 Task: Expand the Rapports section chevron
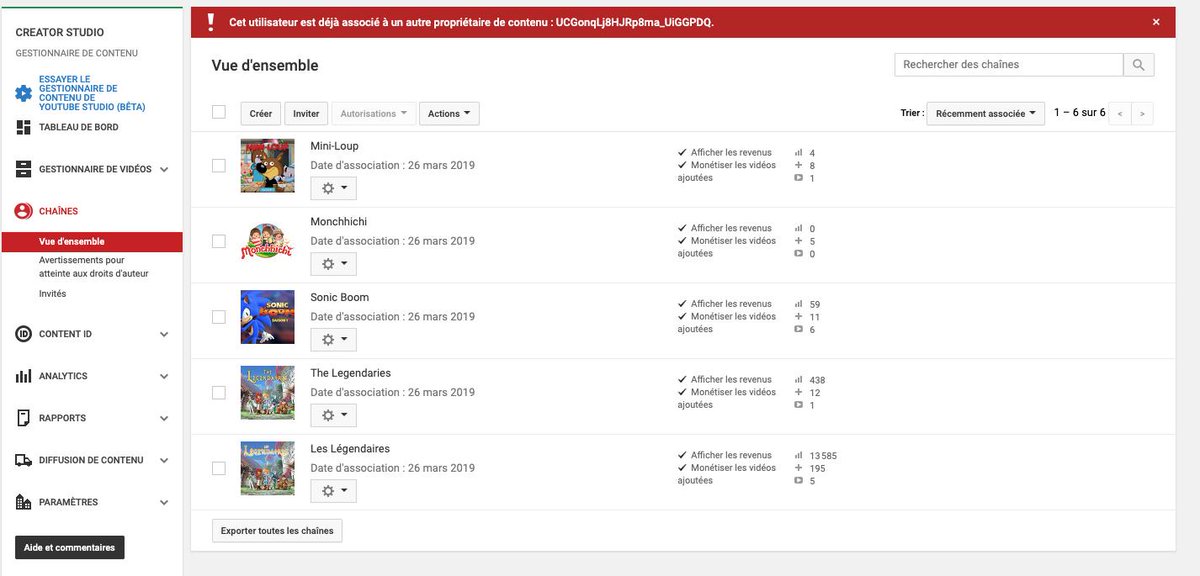pos(164,418)
